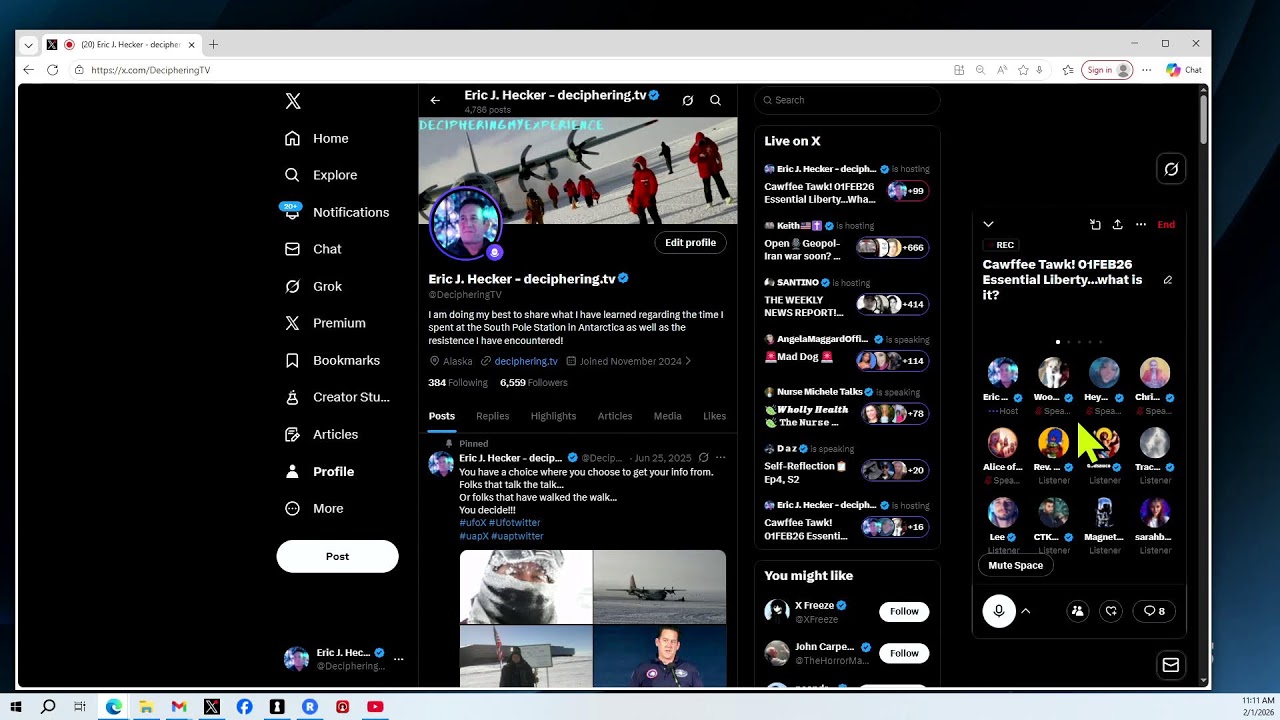Open Premium in the sidebar
The width and height of the screenshot is (1280, 720).
coord(325,323)
